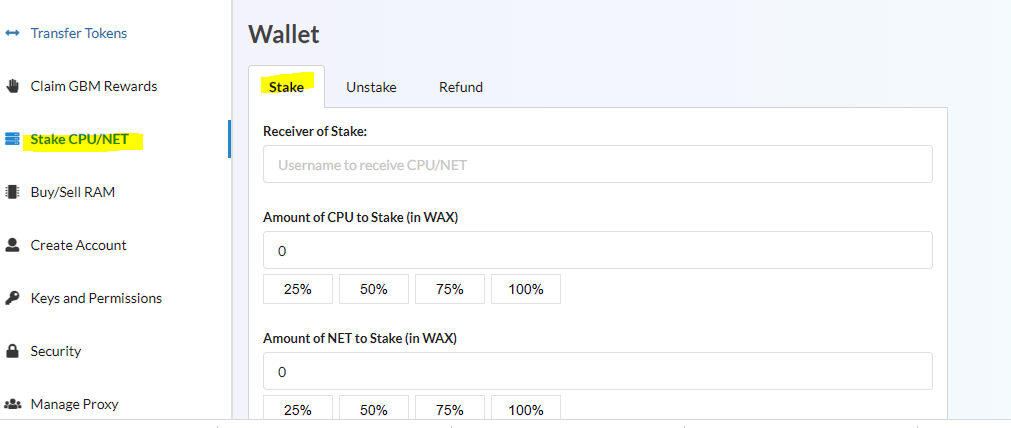Switch to the Unstake tab
Screen dimensions: 1011x428
pyautogui.click(x=371, y=87)
